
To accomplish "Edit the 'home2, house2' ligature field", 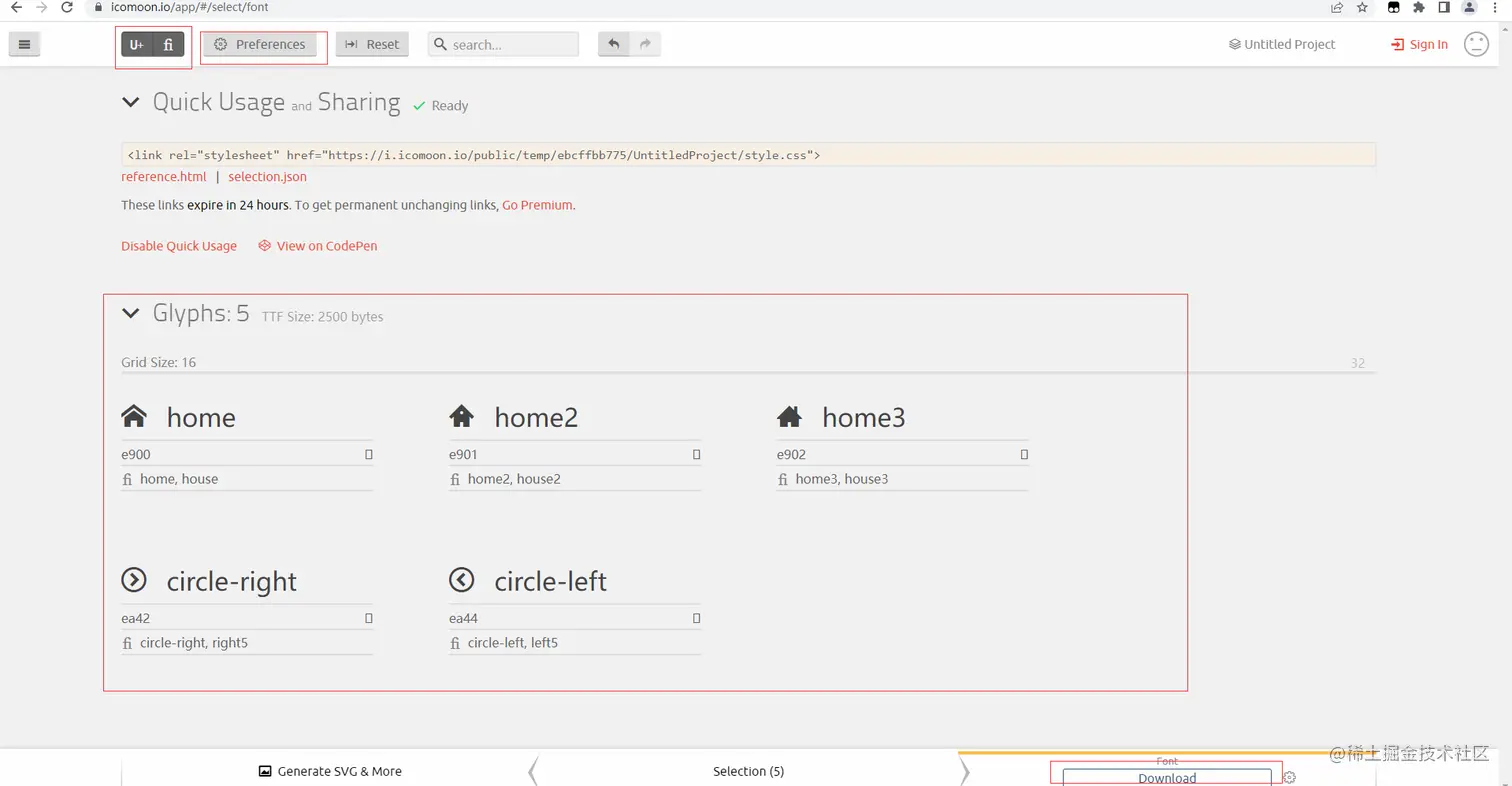I will [584, 479].
